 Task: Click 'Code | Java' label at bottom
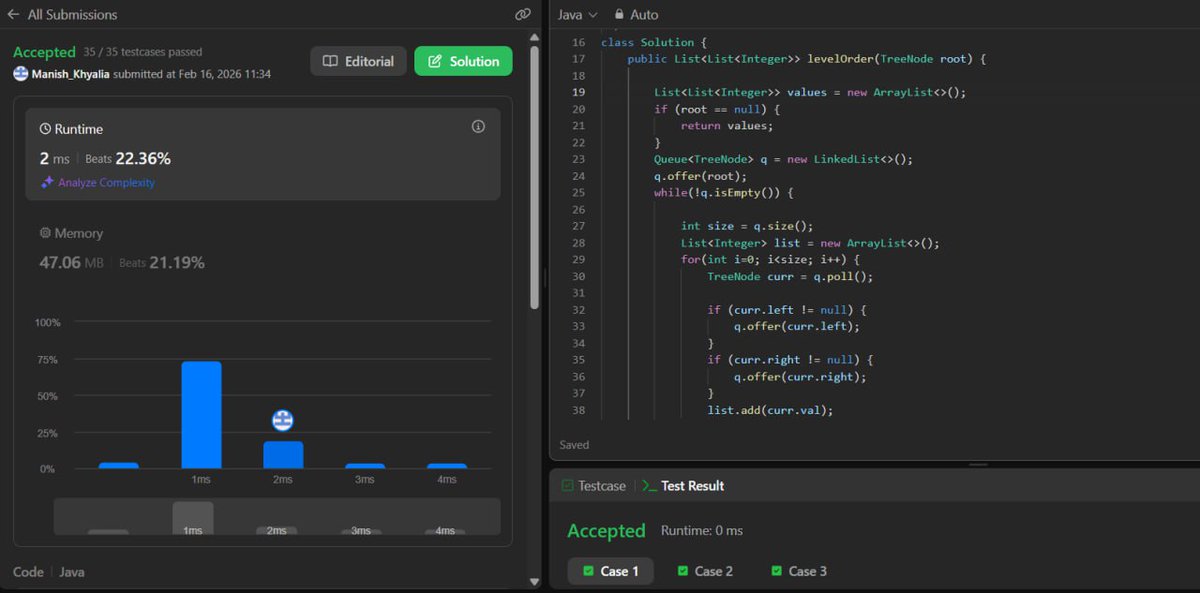click(49, 572)
